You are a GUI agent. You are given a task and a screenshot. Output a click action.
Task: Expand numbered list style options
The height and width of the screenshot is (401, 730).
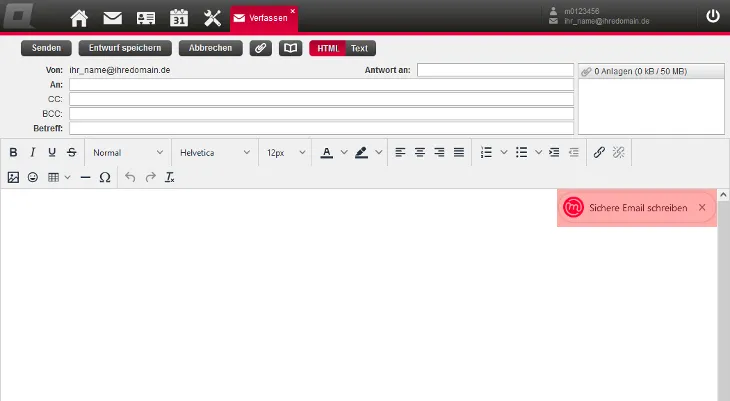click(504, 152)
